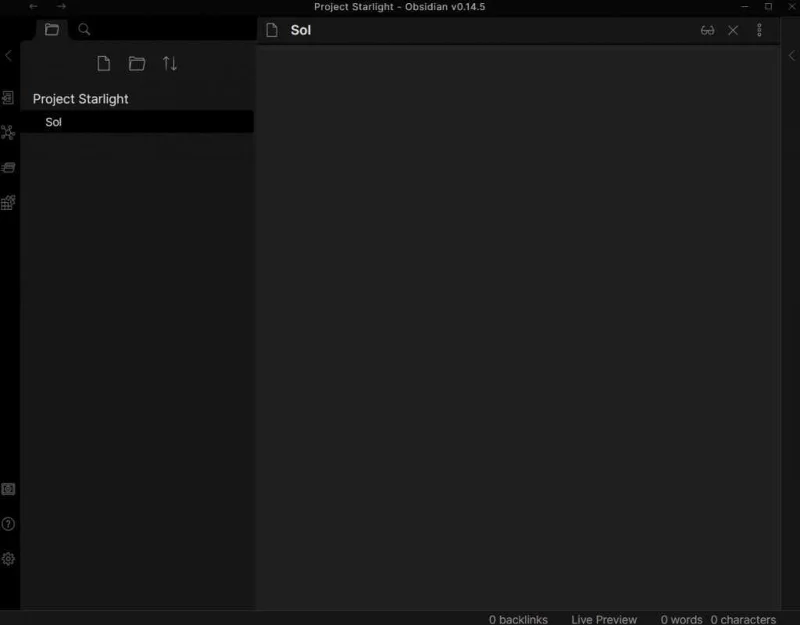Open the file explorer tab
Screen dimensions: 800x625
[x=52, y=30]
